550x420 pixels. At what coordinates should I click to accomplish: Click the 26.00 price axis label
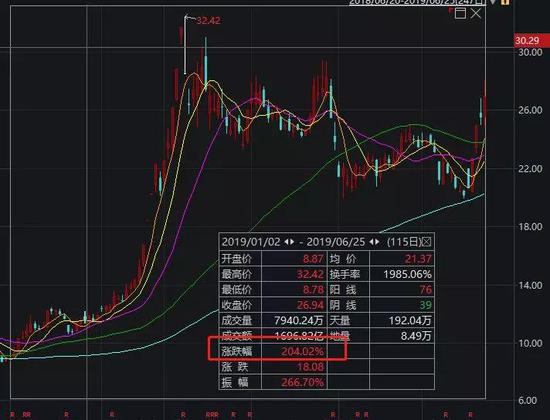pos(530,110)
